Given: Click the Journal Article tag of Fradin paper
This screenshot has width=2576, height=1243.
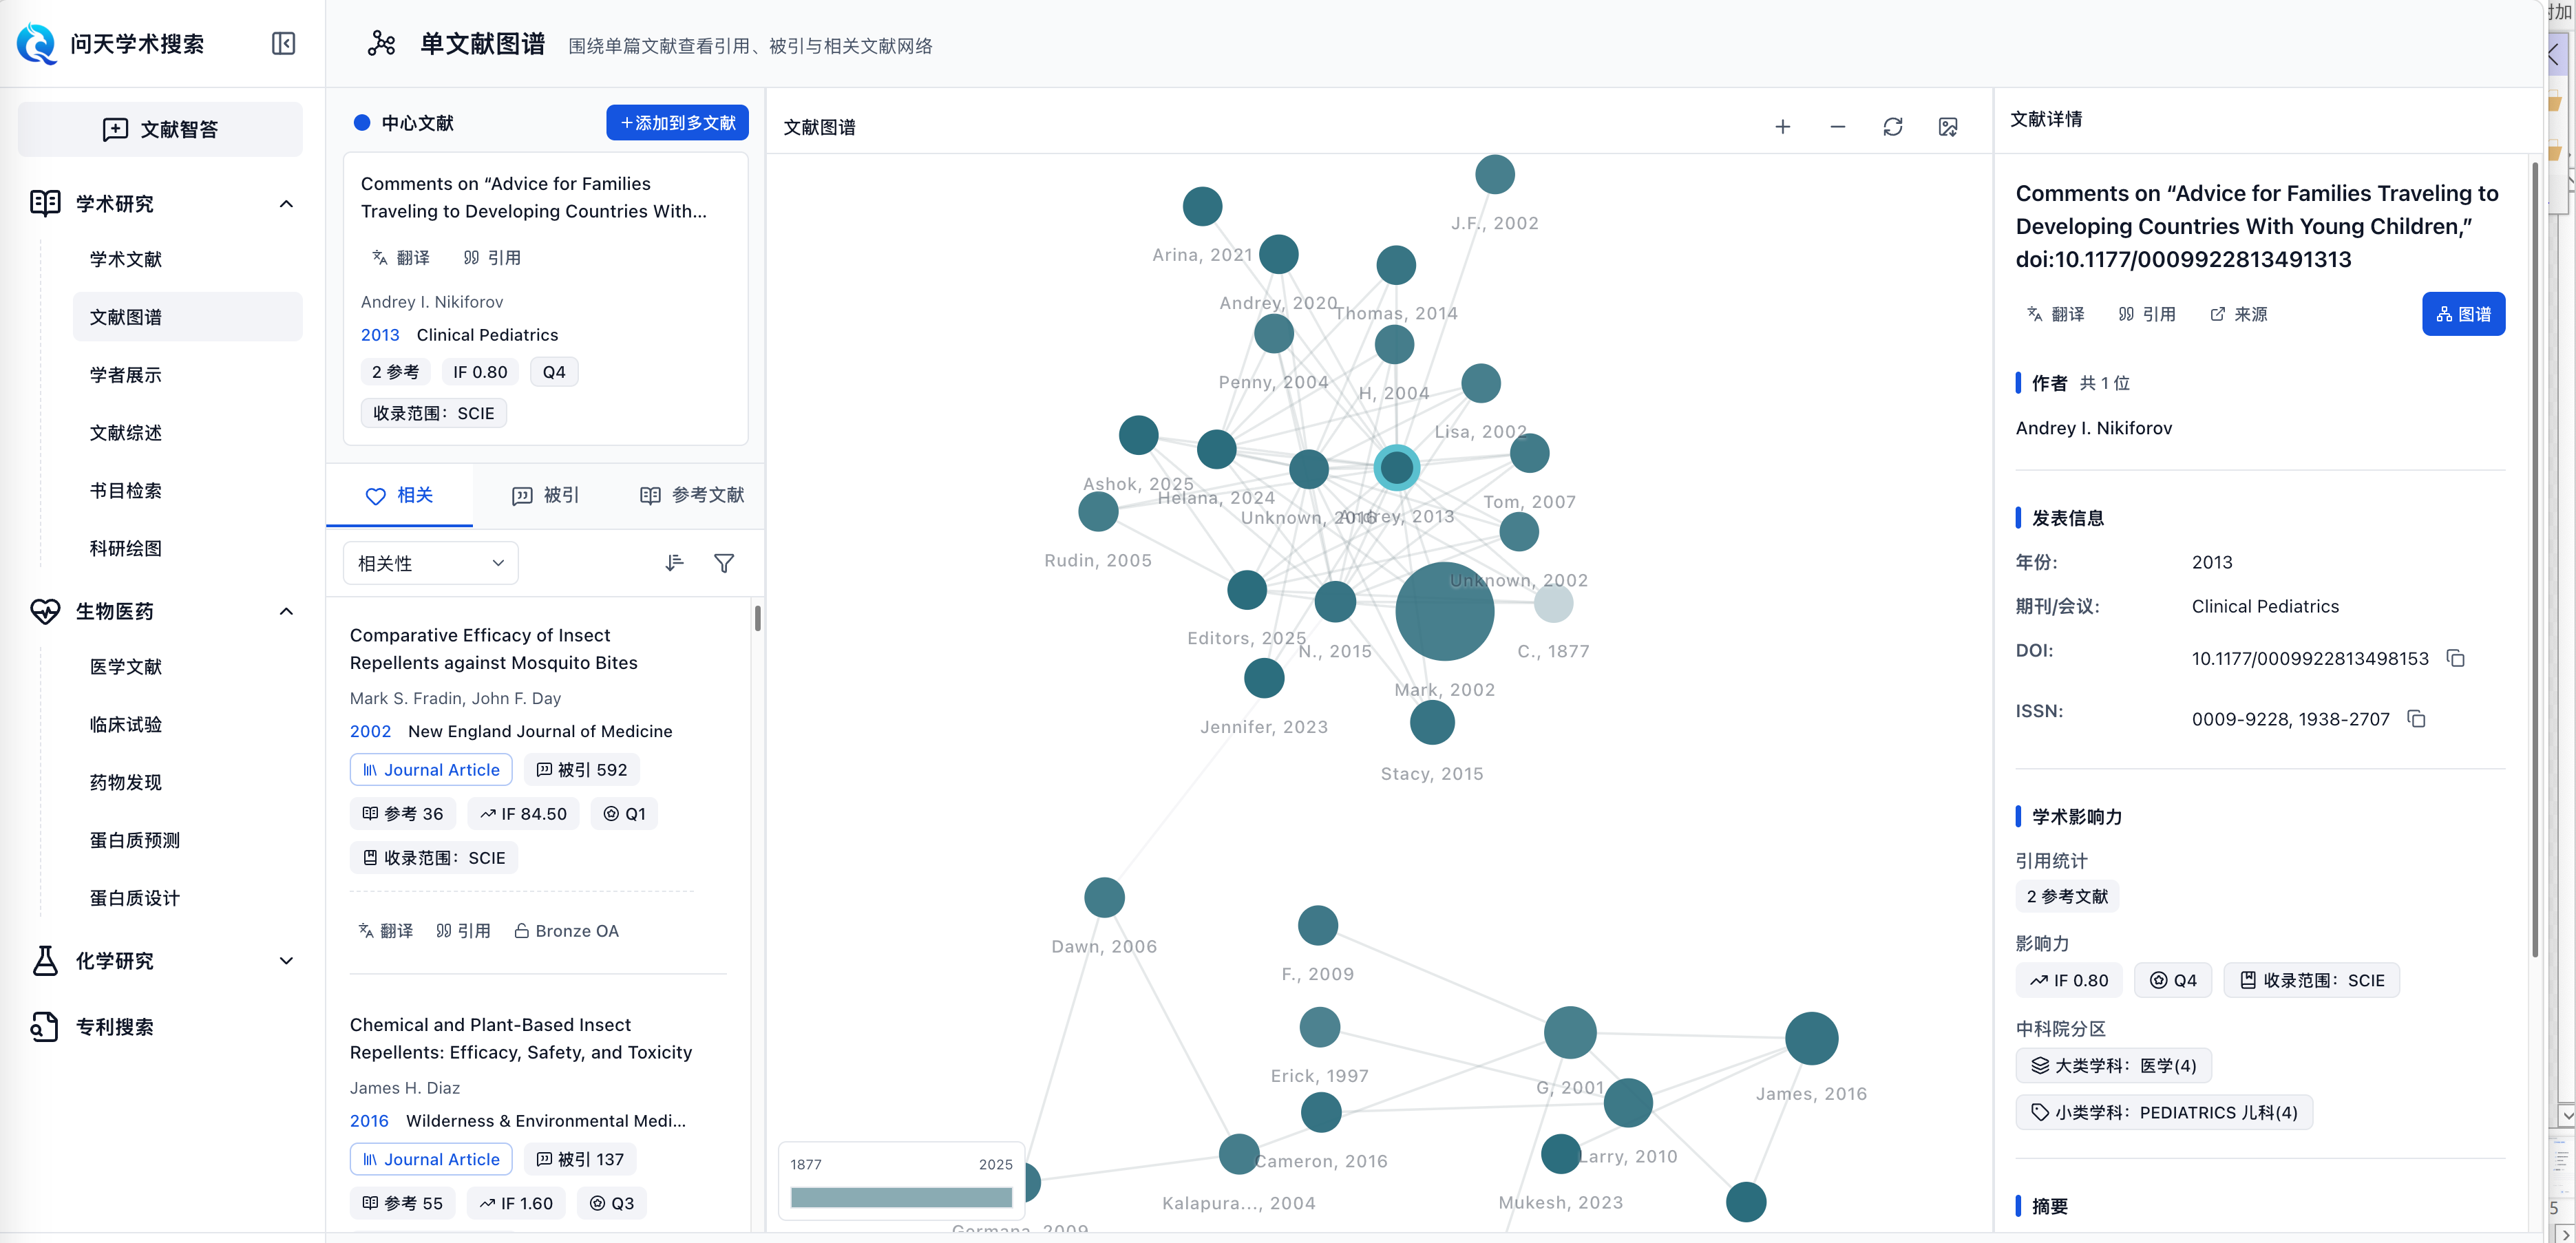Looking at the screenshot, I should coord(431,770).
